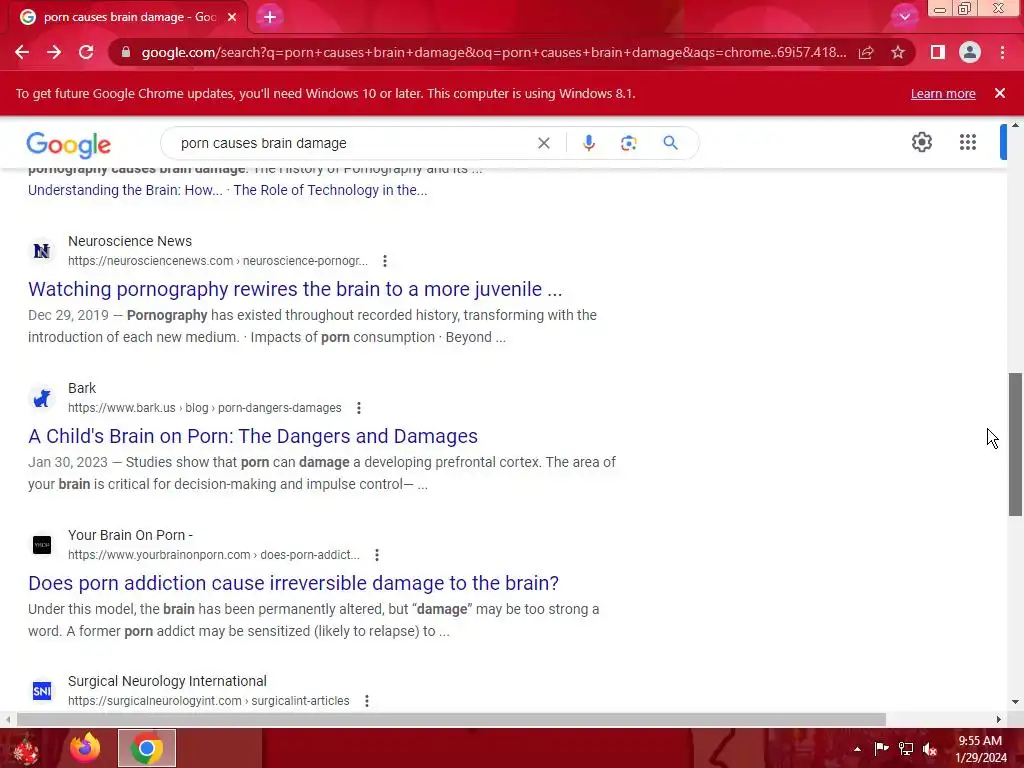The image size is (1024, 768).
Task: Open the Your Brain On Porn favicon
Action: (42, 545)
